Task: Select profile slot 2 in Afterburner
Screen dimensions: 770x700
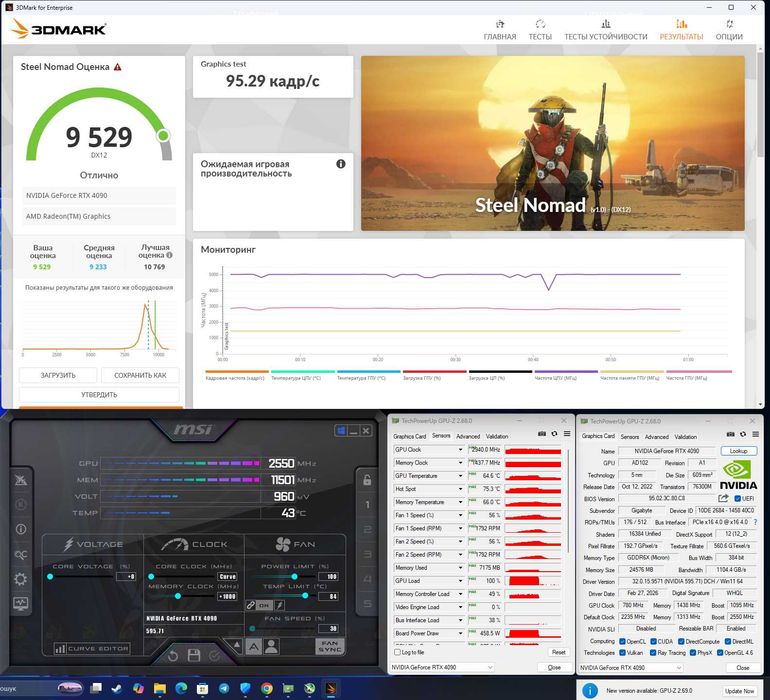Action: [x=367, y=530]
